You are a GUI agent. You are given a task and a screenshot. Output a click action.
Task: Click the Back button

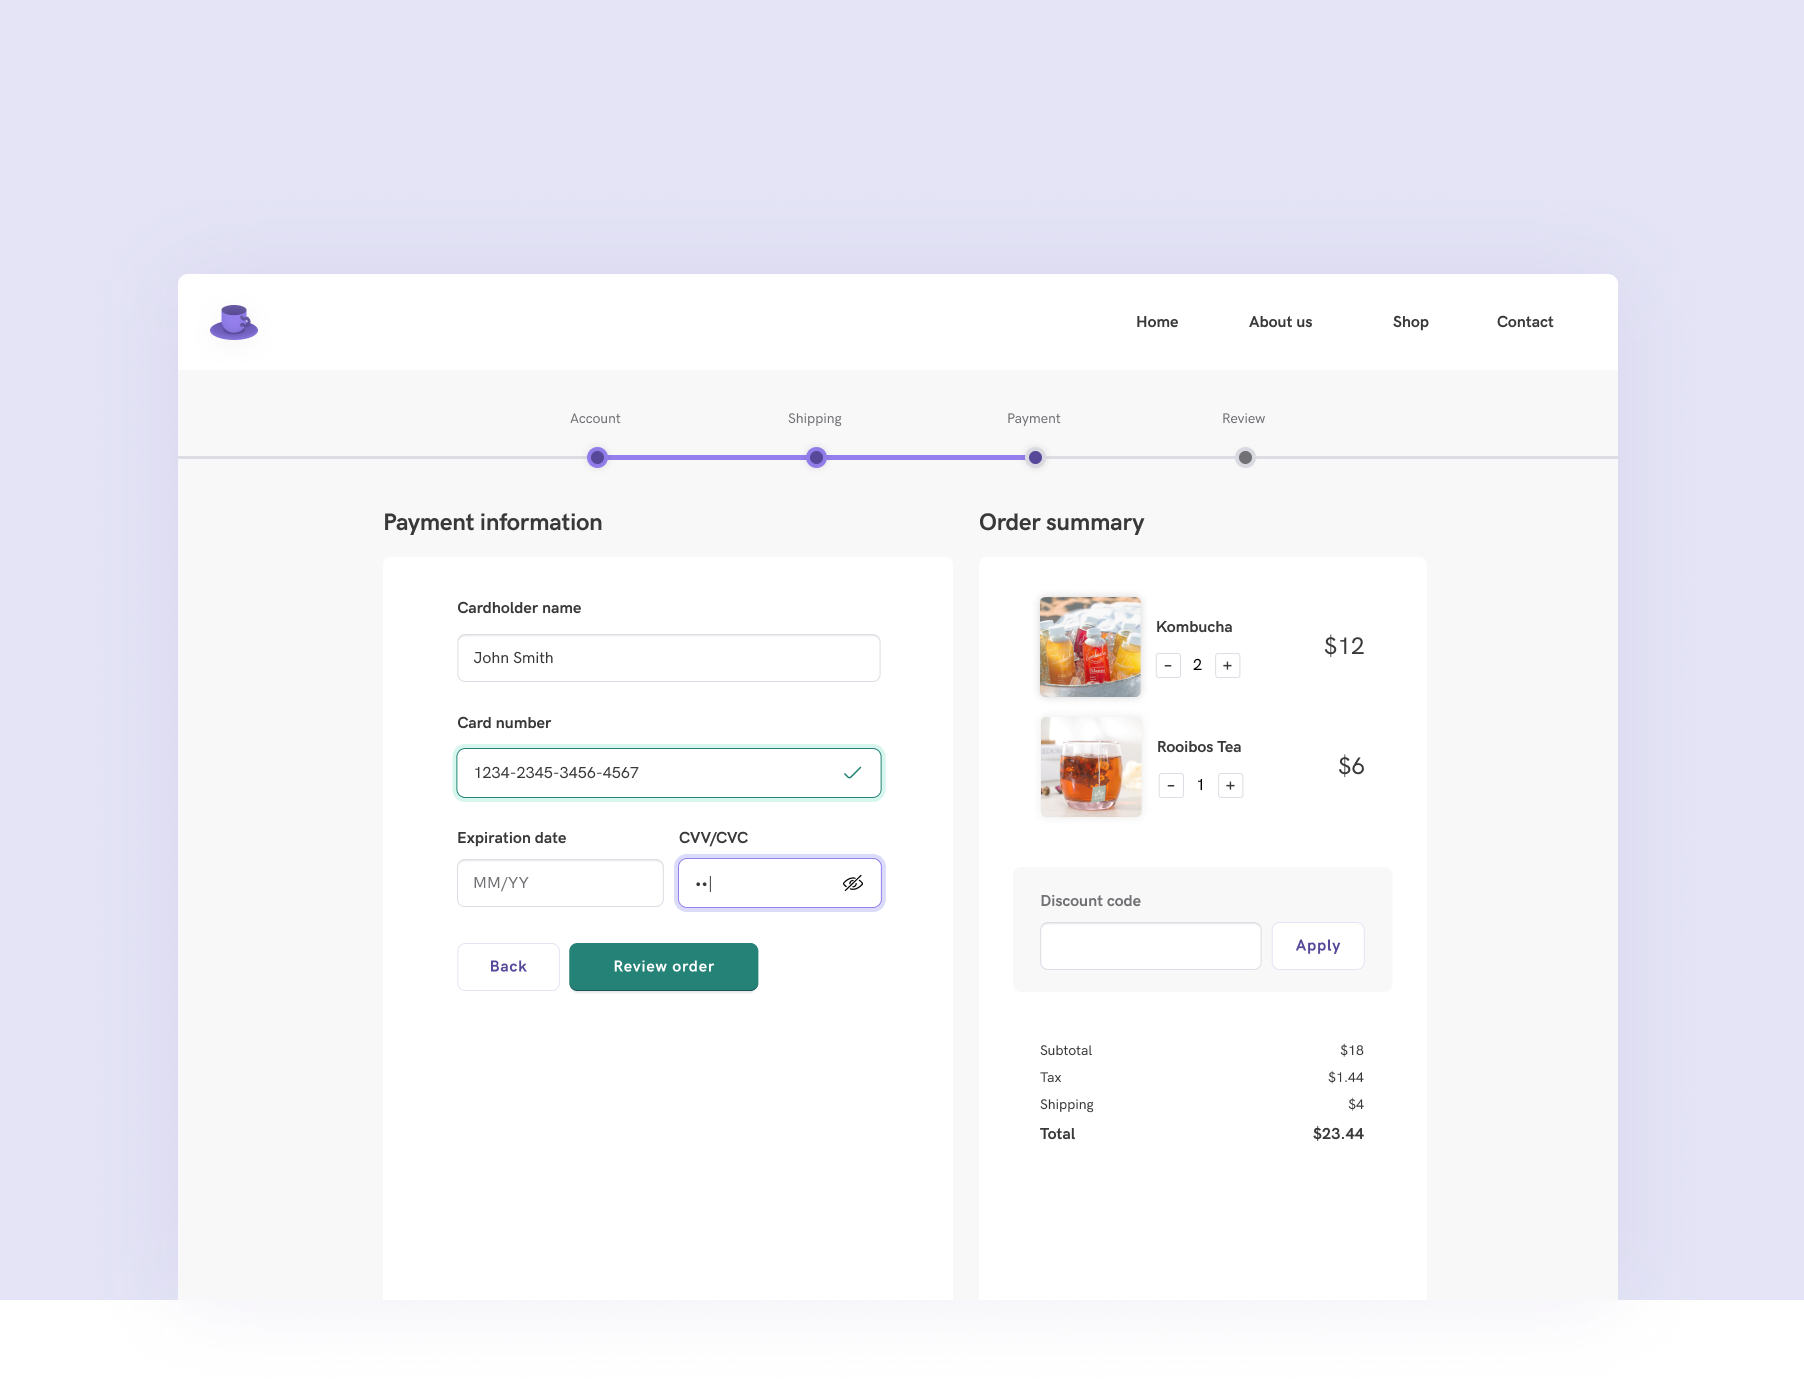pyautogui.click(x=508, y=967)
